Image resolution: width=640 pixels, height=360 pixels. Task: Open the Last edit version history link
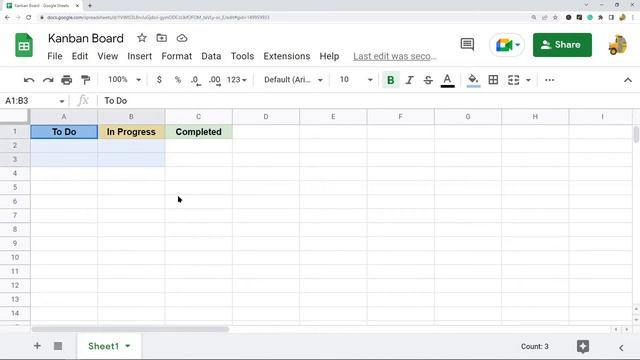(395, 56)
